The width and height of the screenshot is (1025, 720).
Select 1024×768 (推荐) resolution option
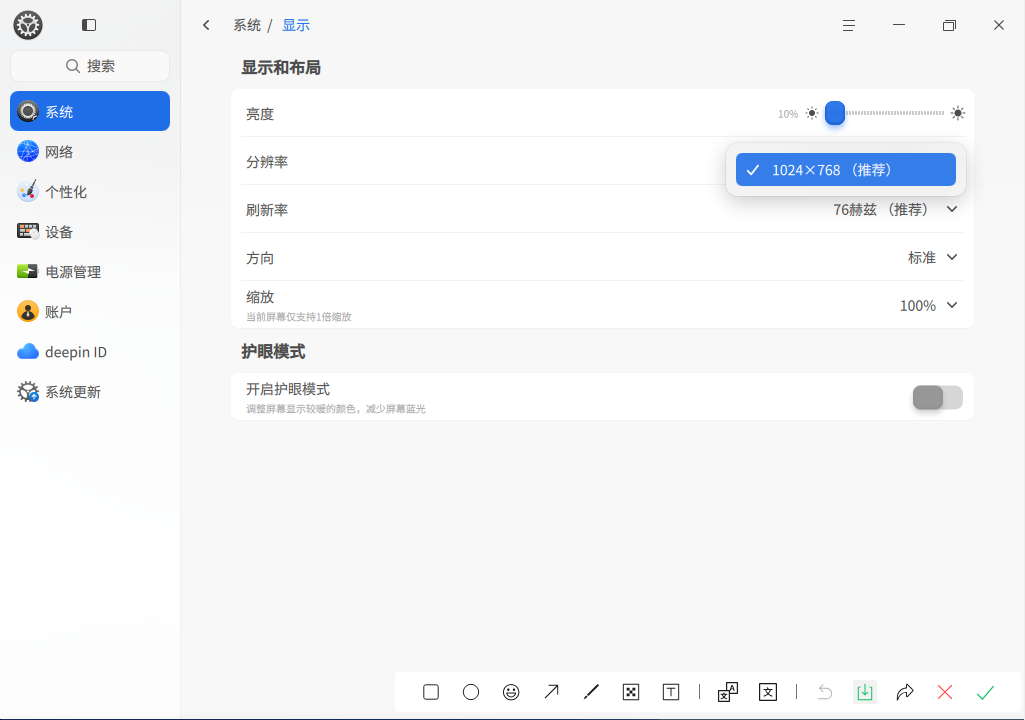click(846, 169)
